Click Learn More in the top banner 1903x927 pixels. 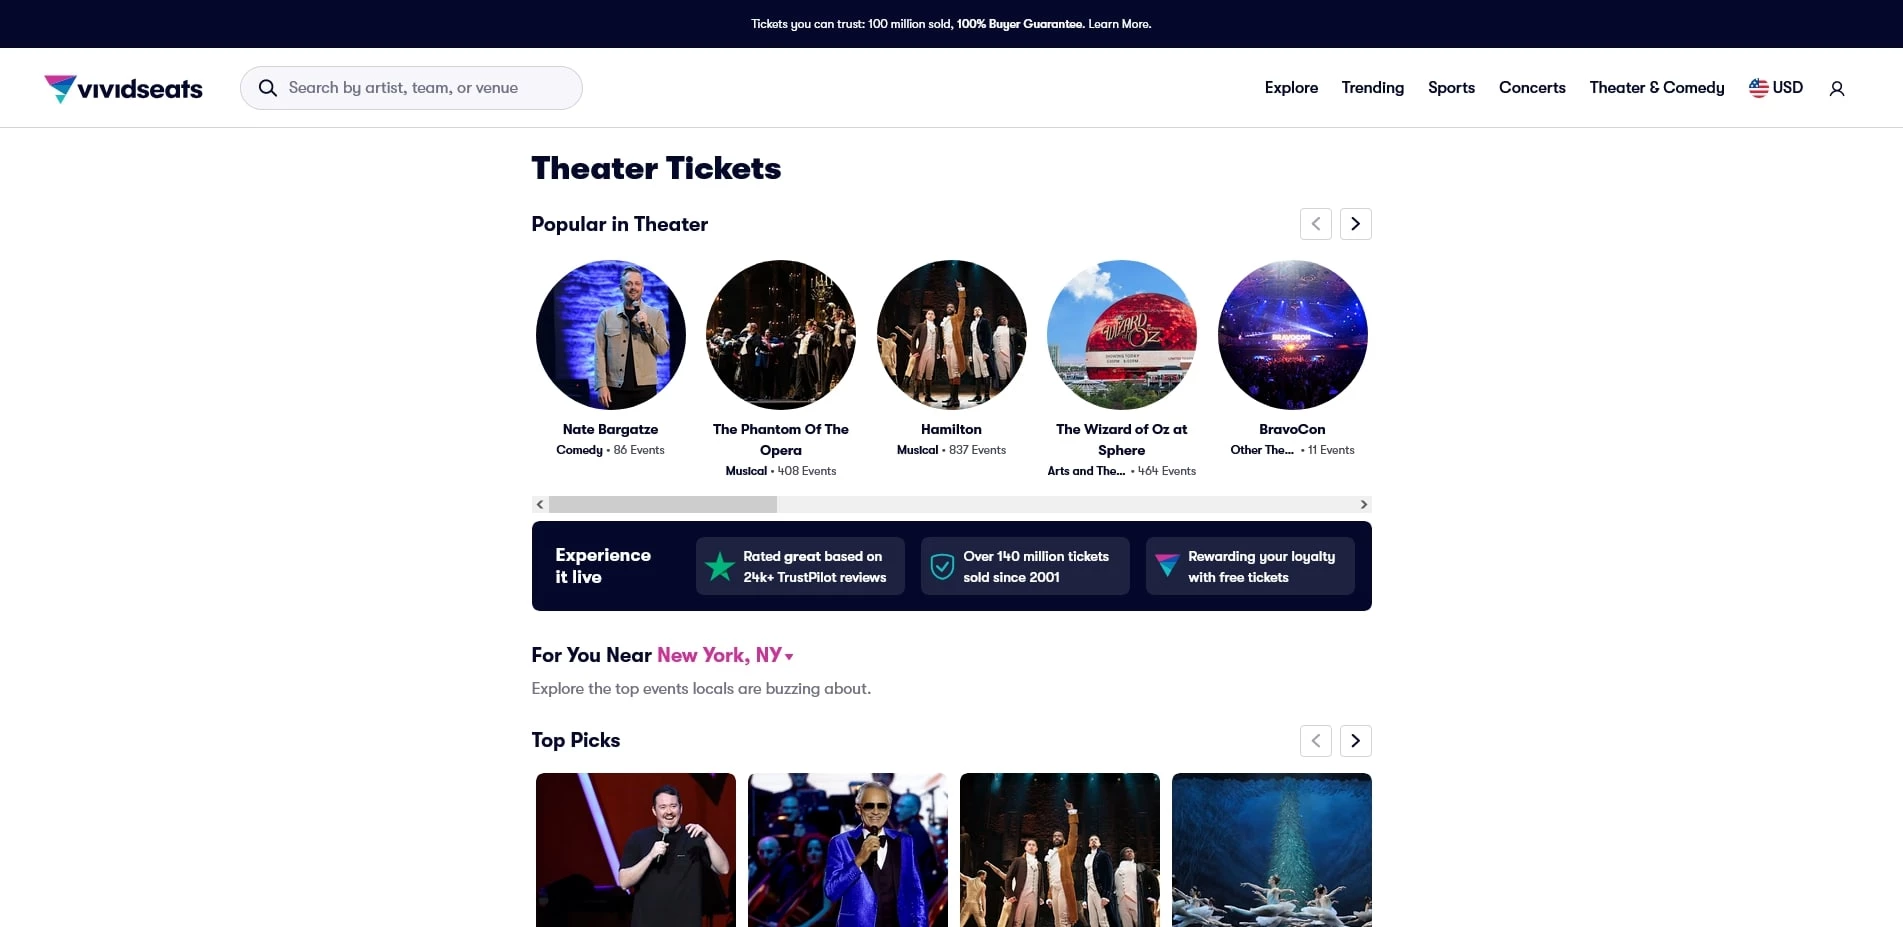1119,24
